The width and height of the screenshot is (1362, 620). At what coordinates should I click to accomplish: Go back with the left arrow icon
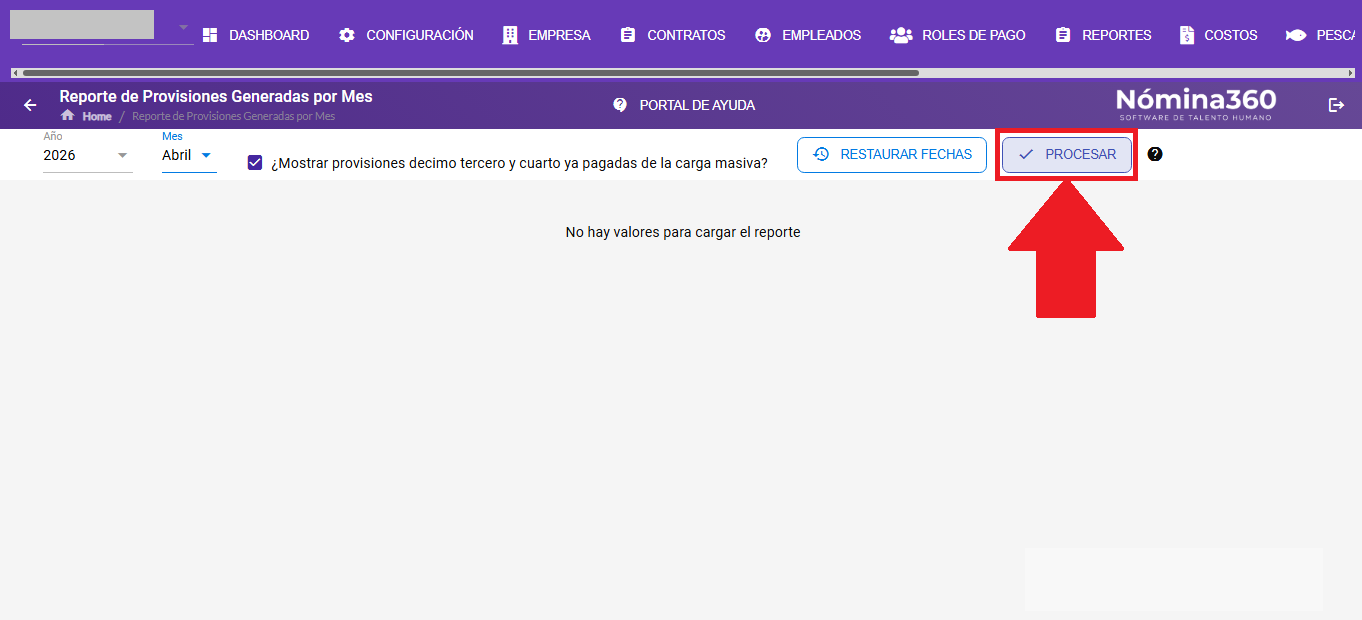30,105
